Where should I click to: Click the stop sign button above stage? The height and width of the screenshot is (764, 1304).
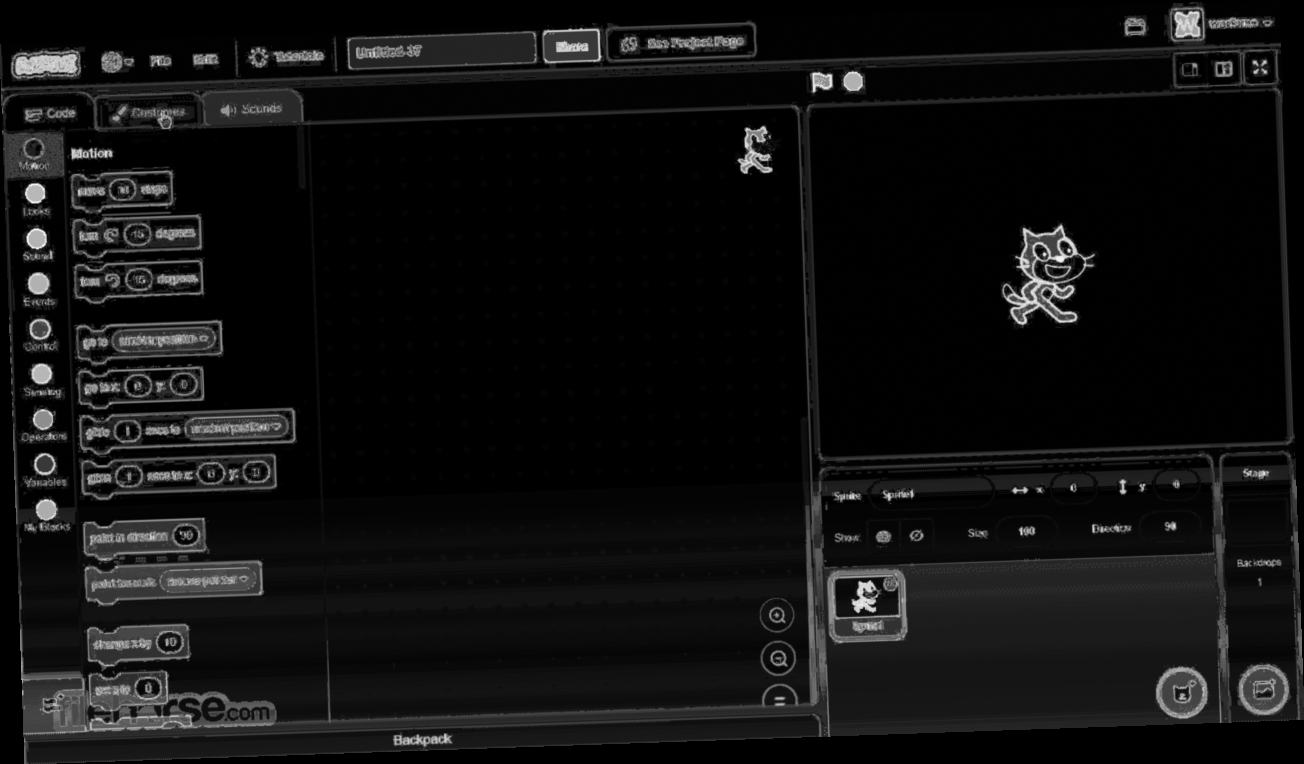click(x=853, y=81)
